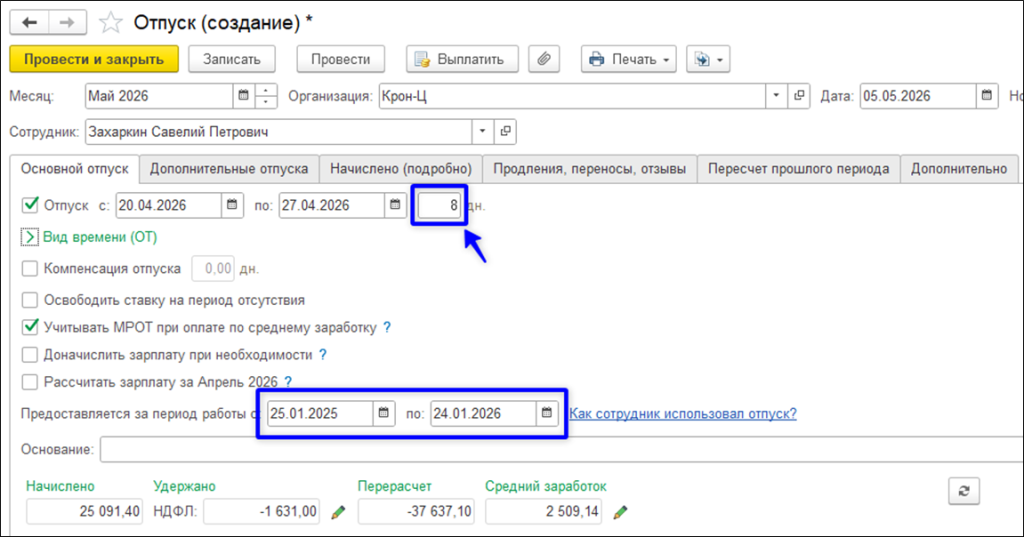Open calendar picker for Месяц field

(x=244, y=96)
